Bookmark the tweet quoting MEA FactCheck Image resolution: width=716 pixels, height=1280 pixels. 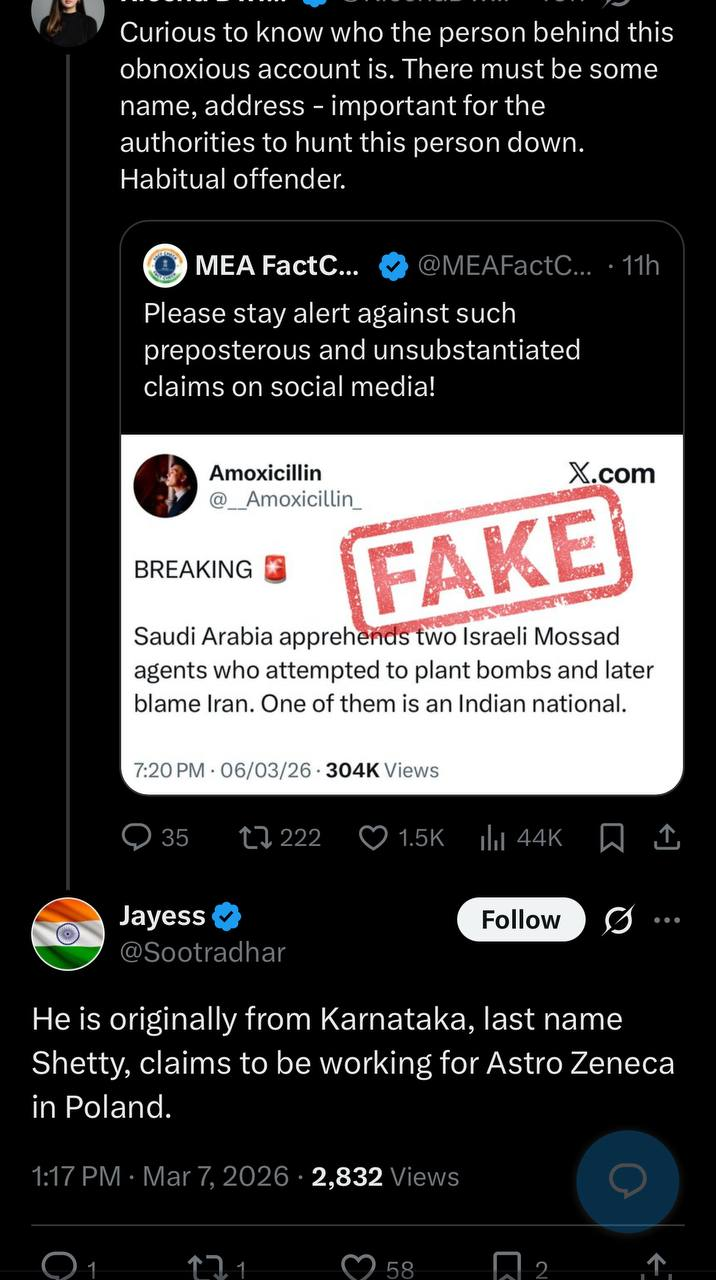611,837
